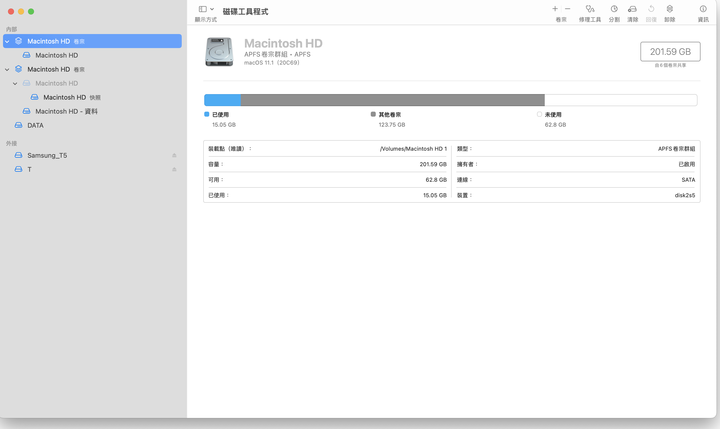
Task: Run 修理工具 First Aid from toolbar
Action: pyautogui.click(x=590, y=9)
